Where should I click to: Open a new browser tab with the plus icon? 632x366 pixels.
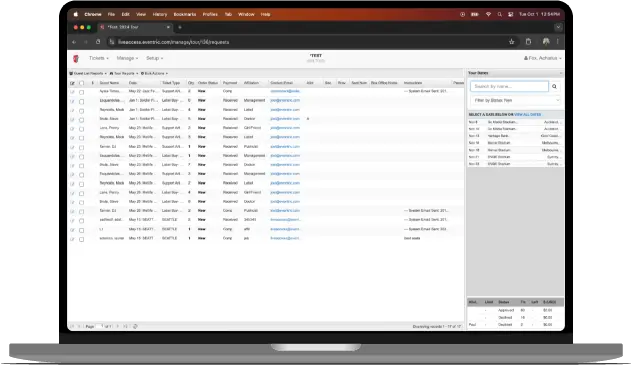click(180, 27)
